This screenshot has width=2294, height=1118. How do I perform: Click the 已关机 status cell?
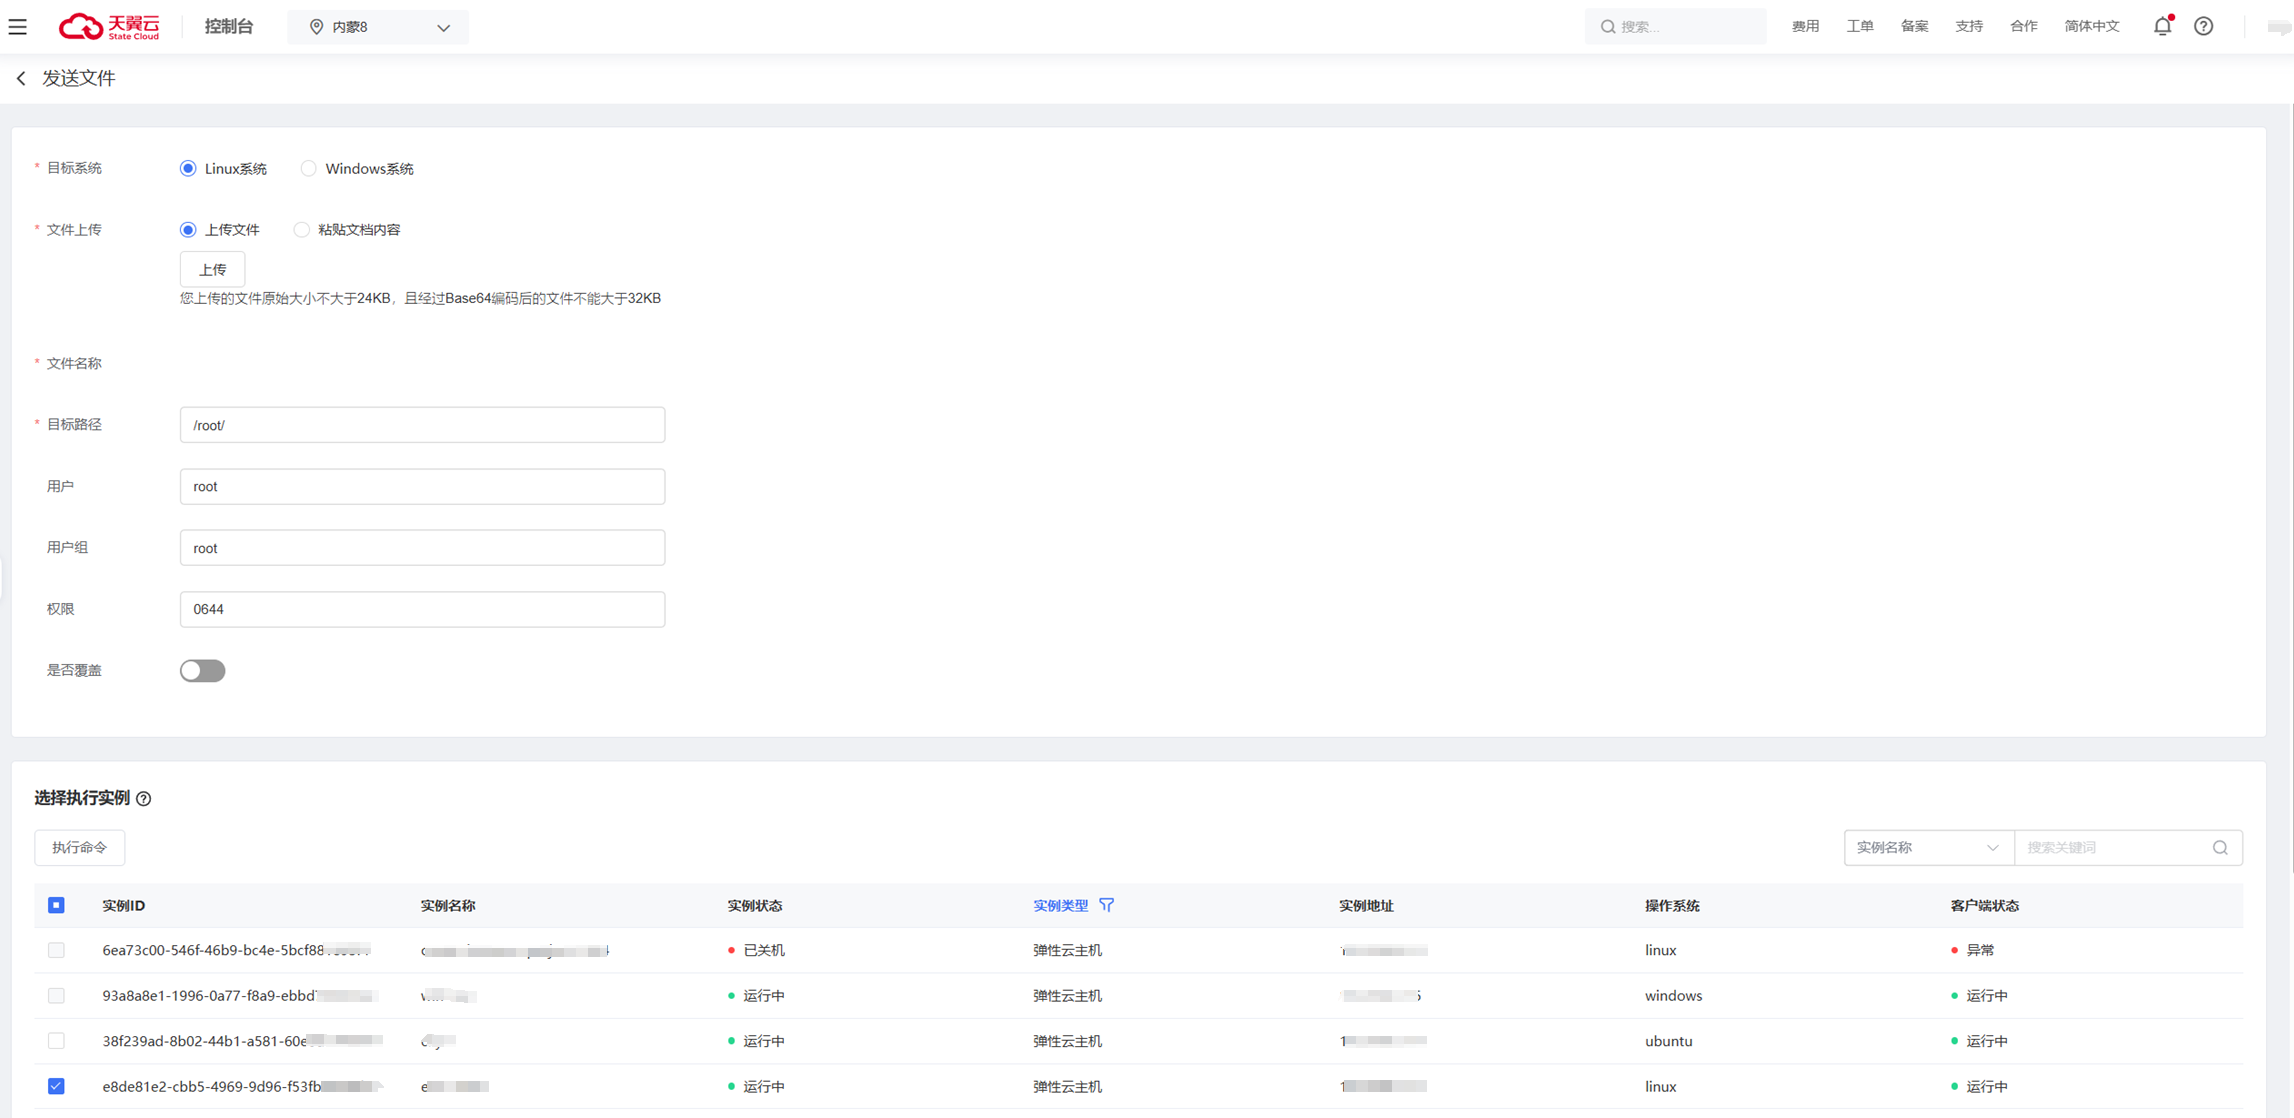tap(757, 950)
